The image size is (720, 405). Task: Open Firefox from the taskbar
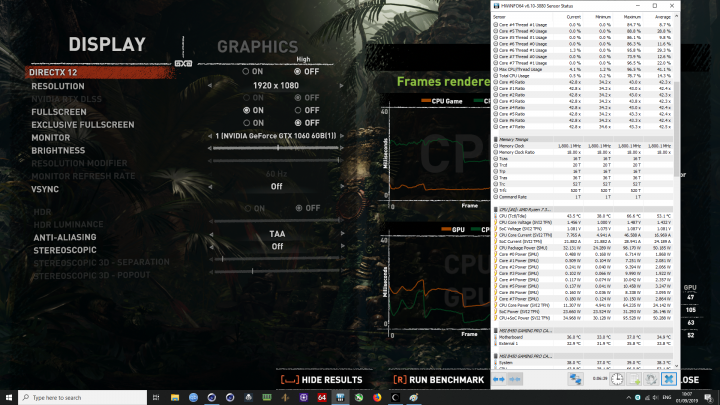point(377,397)
